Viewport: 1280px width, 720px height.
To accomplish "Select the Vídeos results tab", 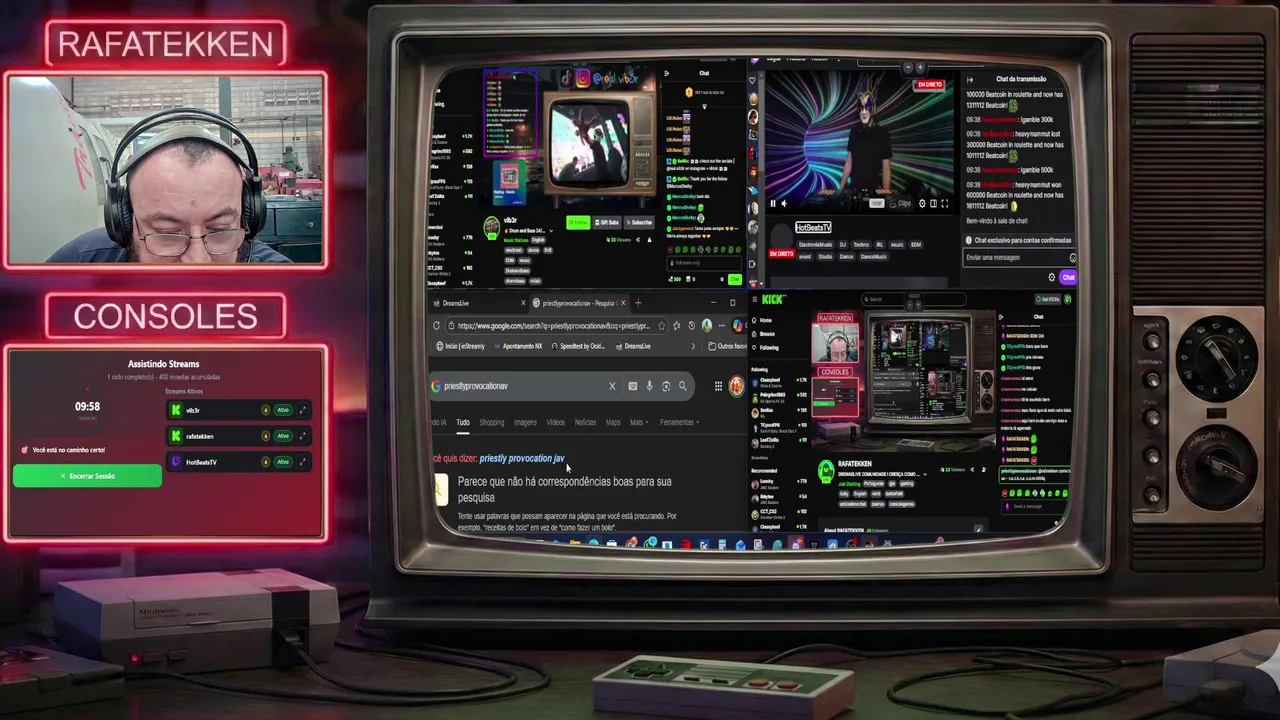I will (x=556, y=422).
